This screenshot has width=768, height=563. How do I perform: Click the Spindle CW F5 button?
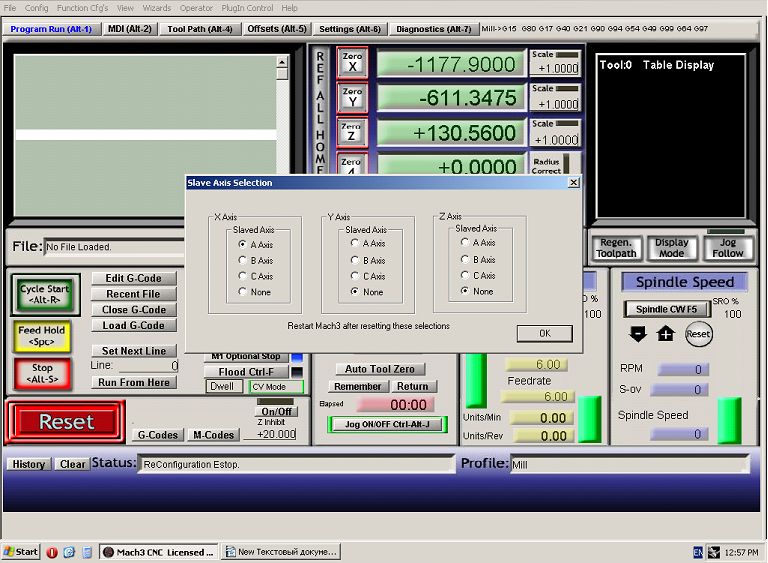[x=666, y=309]
